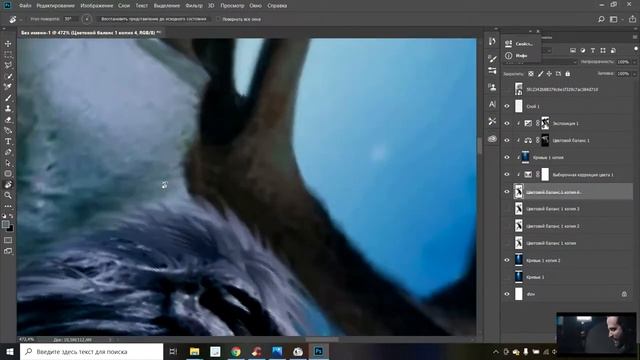Screen dimensions: 640x360
Task: Open File Explorer from the taskbar
Action: tap(194, 351)
